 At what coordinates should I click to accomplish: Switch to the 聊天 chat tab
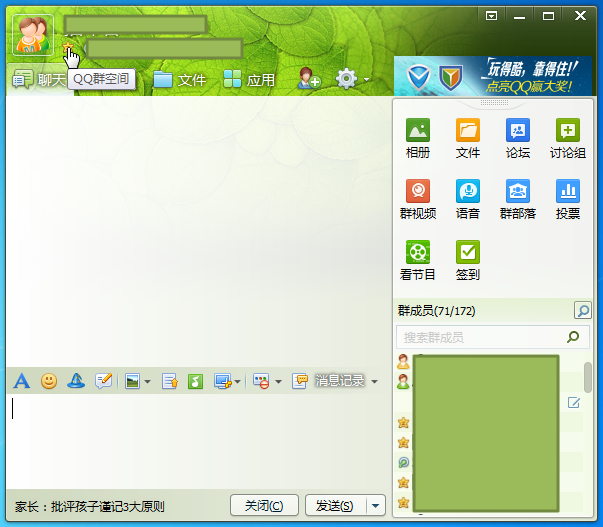[40, 80]
